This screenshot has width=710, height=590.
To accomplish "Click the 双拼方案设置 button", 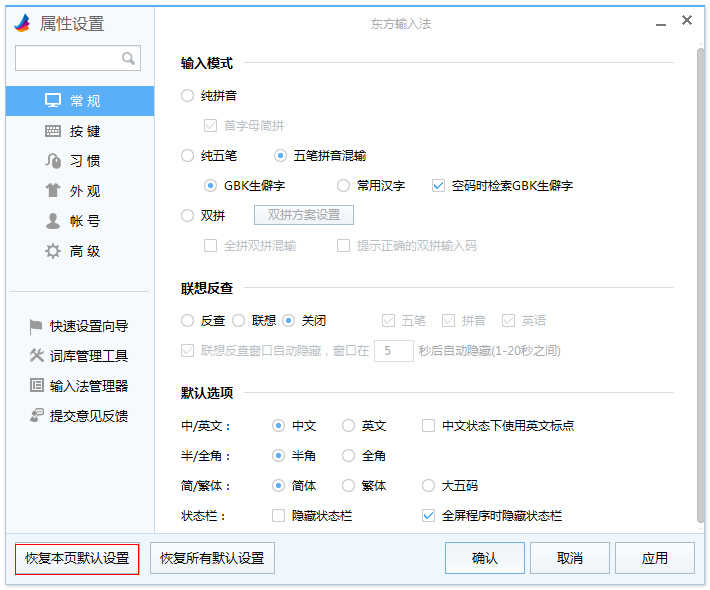I will pyautogui.click(x=304, y=215).
